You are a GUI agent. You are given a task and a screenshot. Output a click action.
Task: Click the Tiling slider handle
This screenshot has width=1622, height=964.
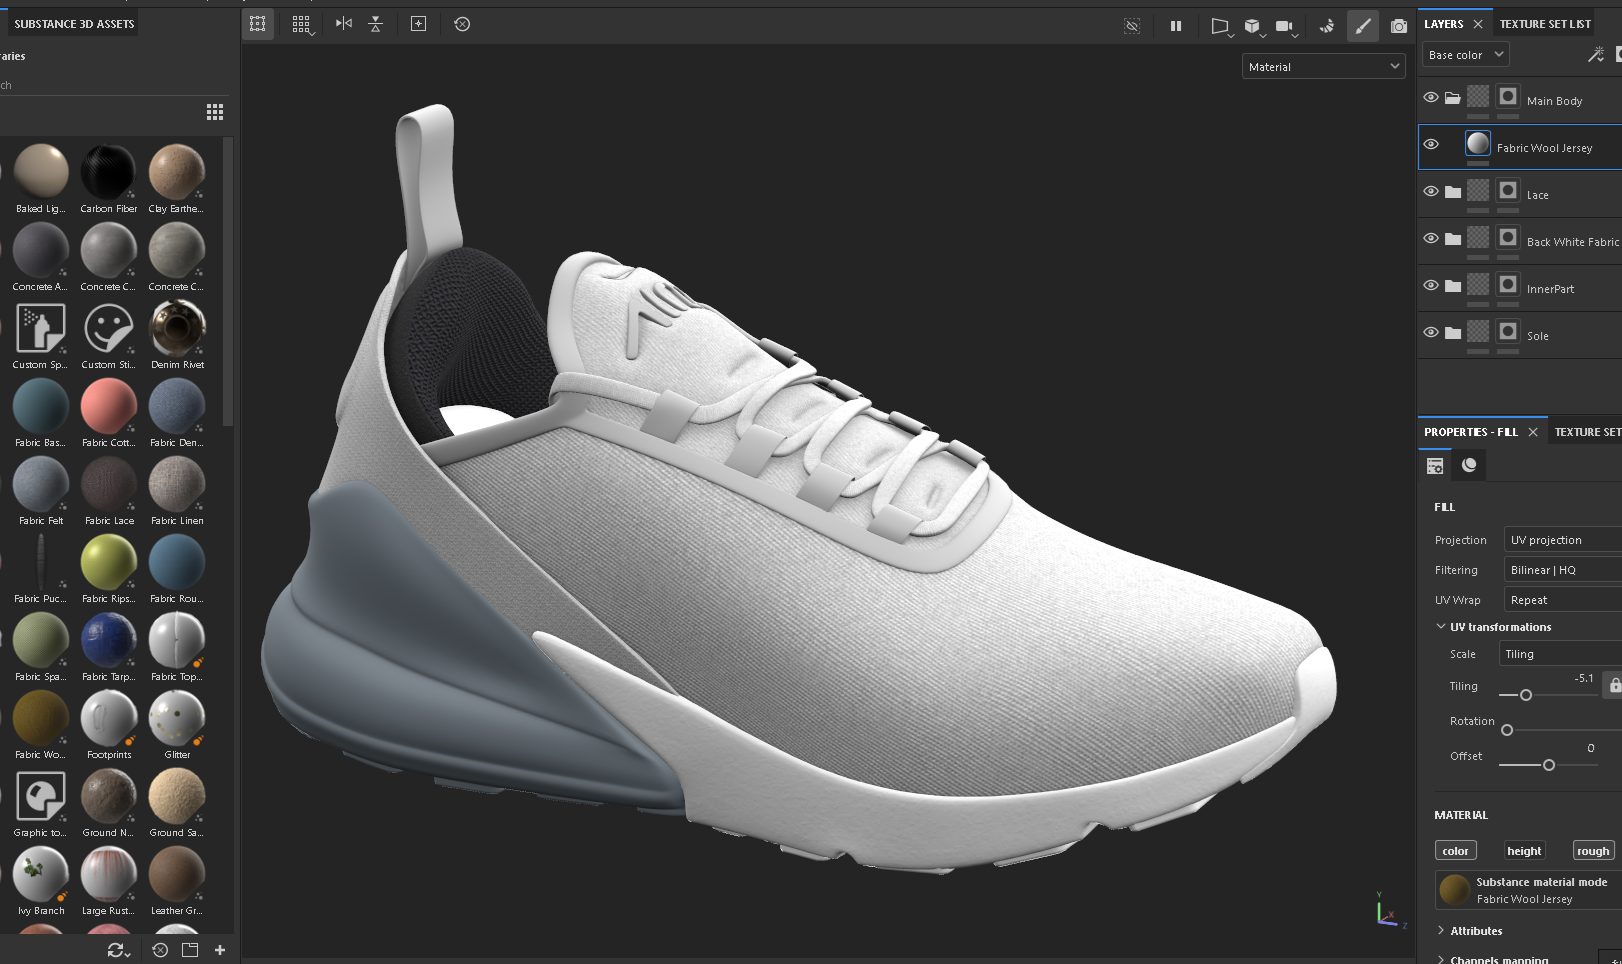1526,695
